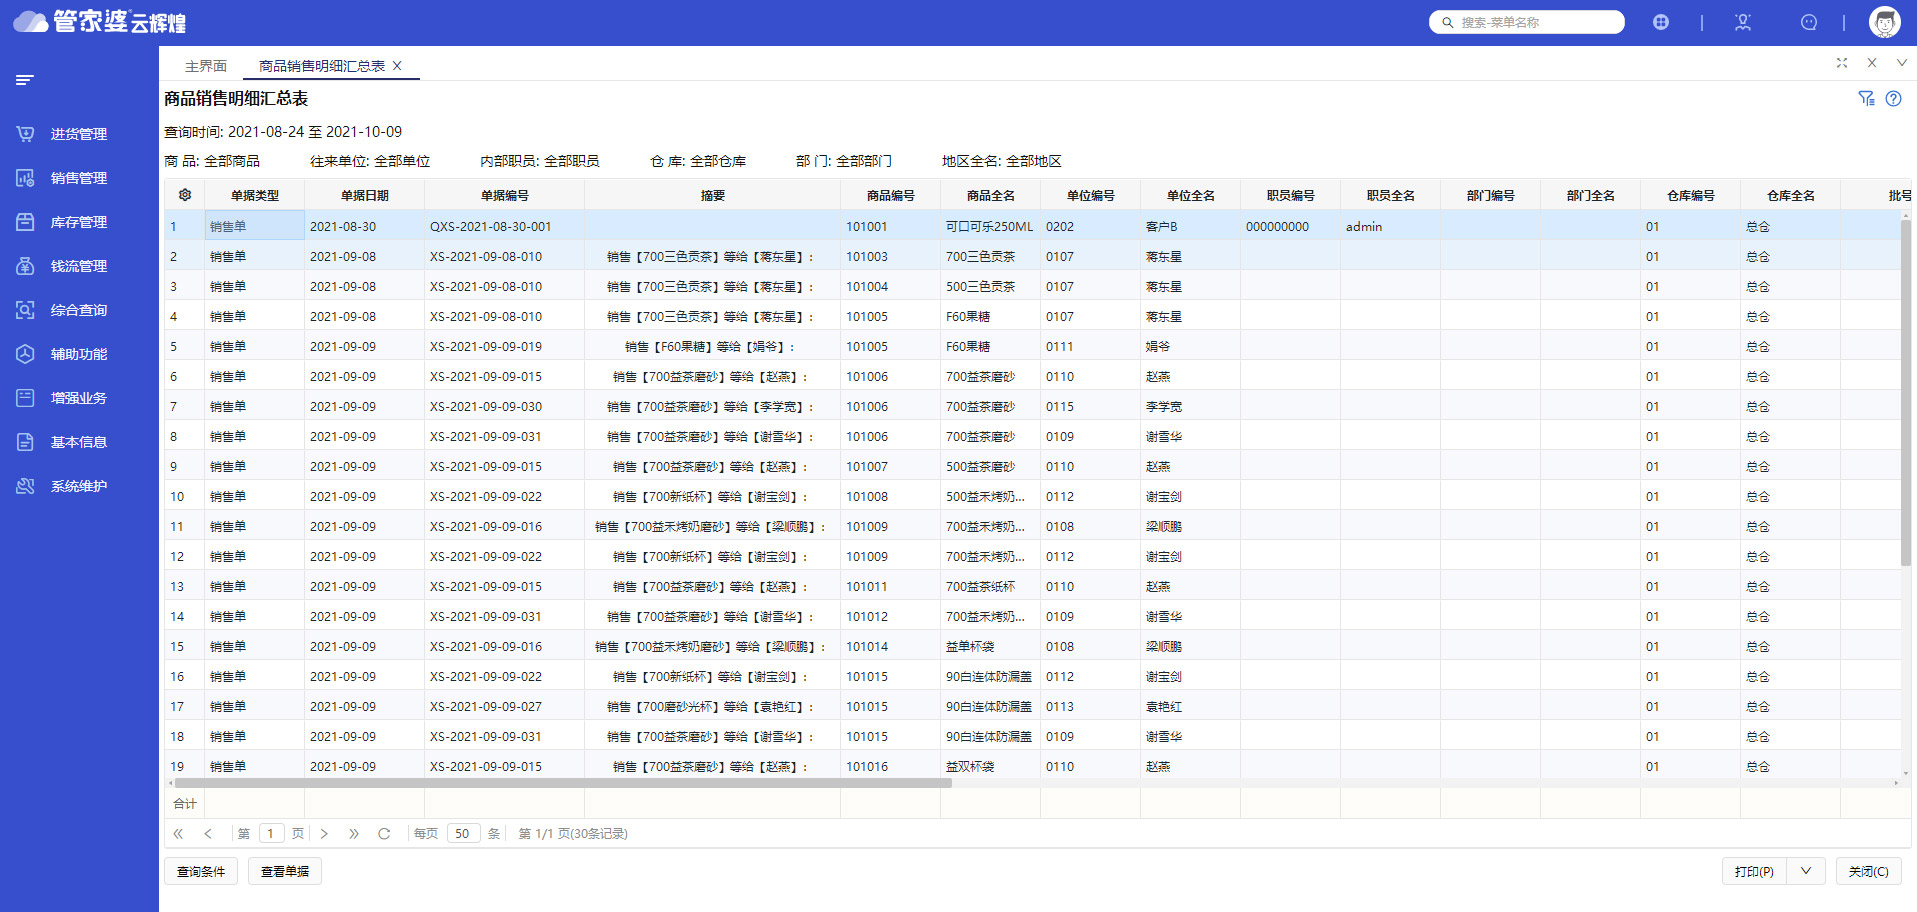
Task: Open column settings gear in table header
Action: point(185,195)
